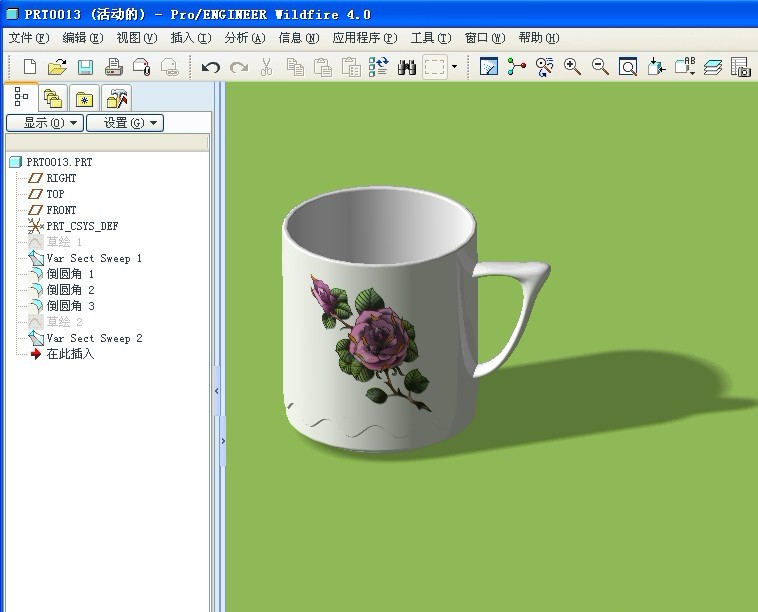This screenshot has width=758, height=612.
Task: Click the Email with attachment icon
Action: pyautogui.click(x=142, y=67)
